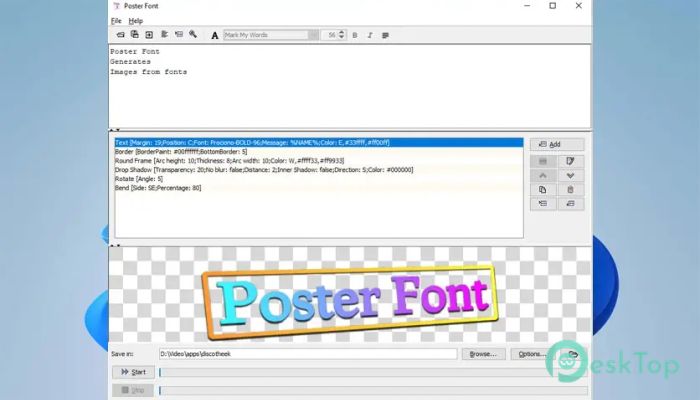Open the Mark My Words font dropdown

271,35
